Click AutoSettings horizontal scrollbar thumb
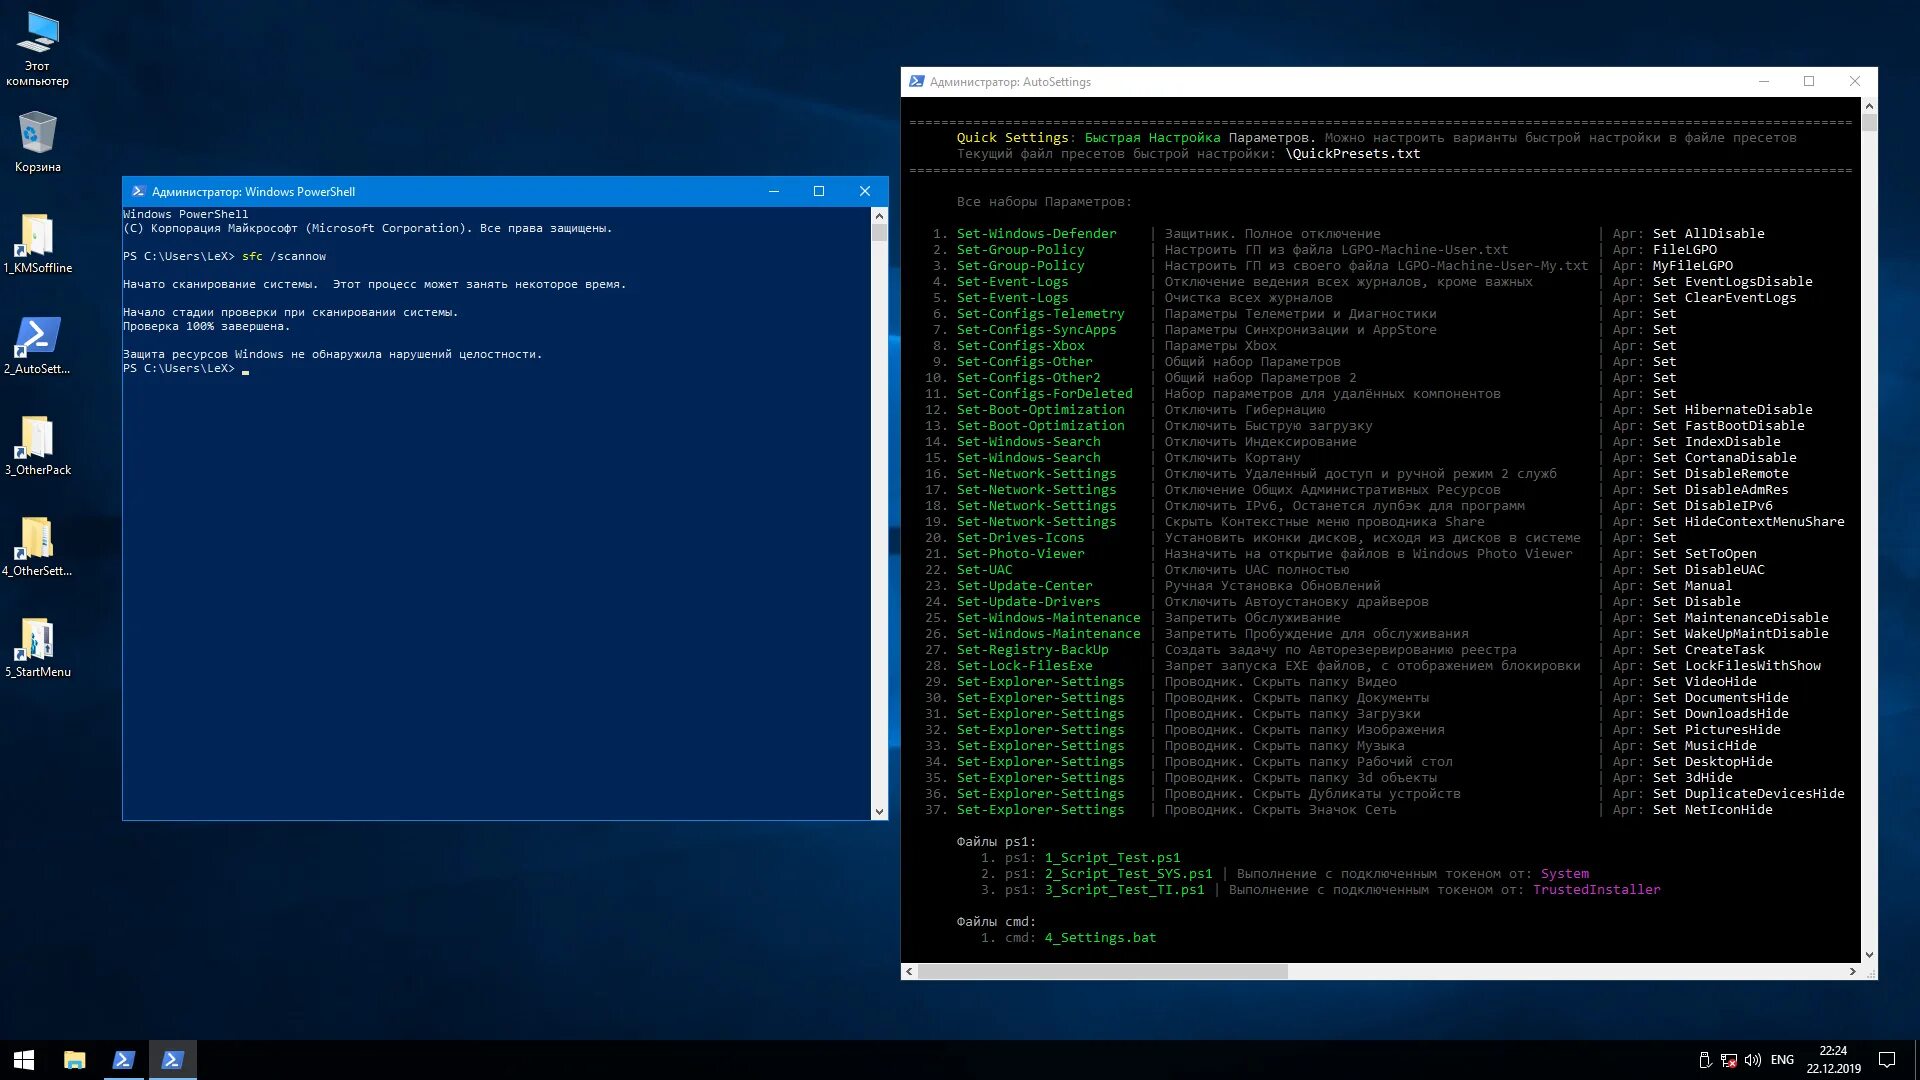The image size is (1920, 1080). point(1102,971)
